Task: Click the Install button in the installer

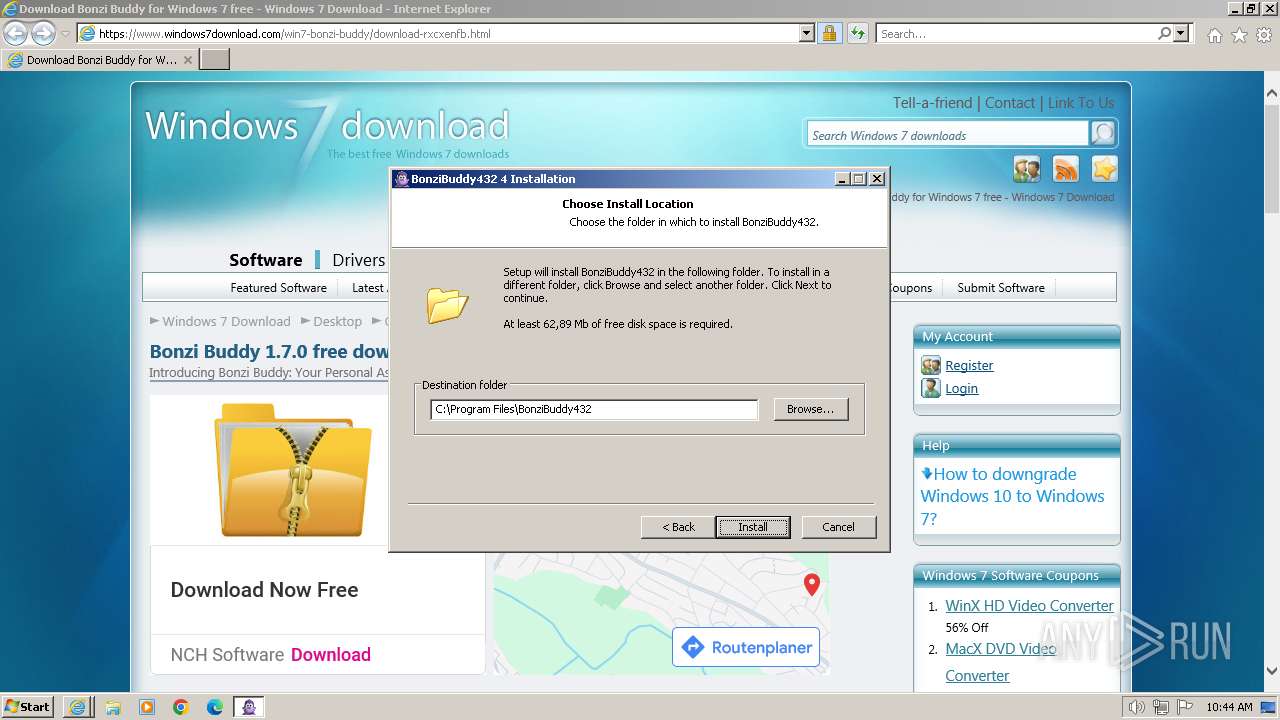Action: coord(753,527)
